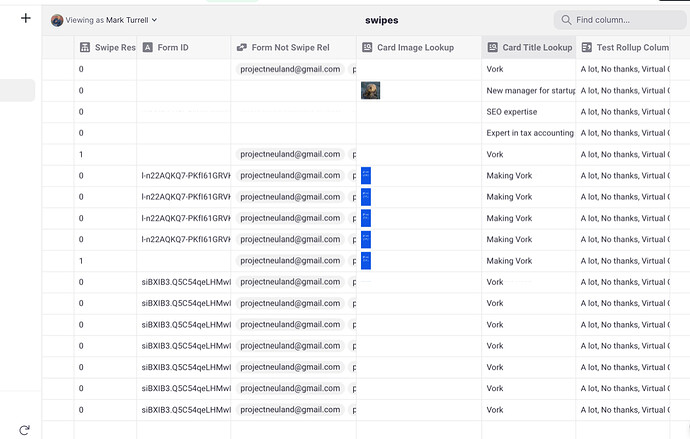
Task: Click the Form Not Swipe Rel relation icon
Action: [x=241, y=47]
